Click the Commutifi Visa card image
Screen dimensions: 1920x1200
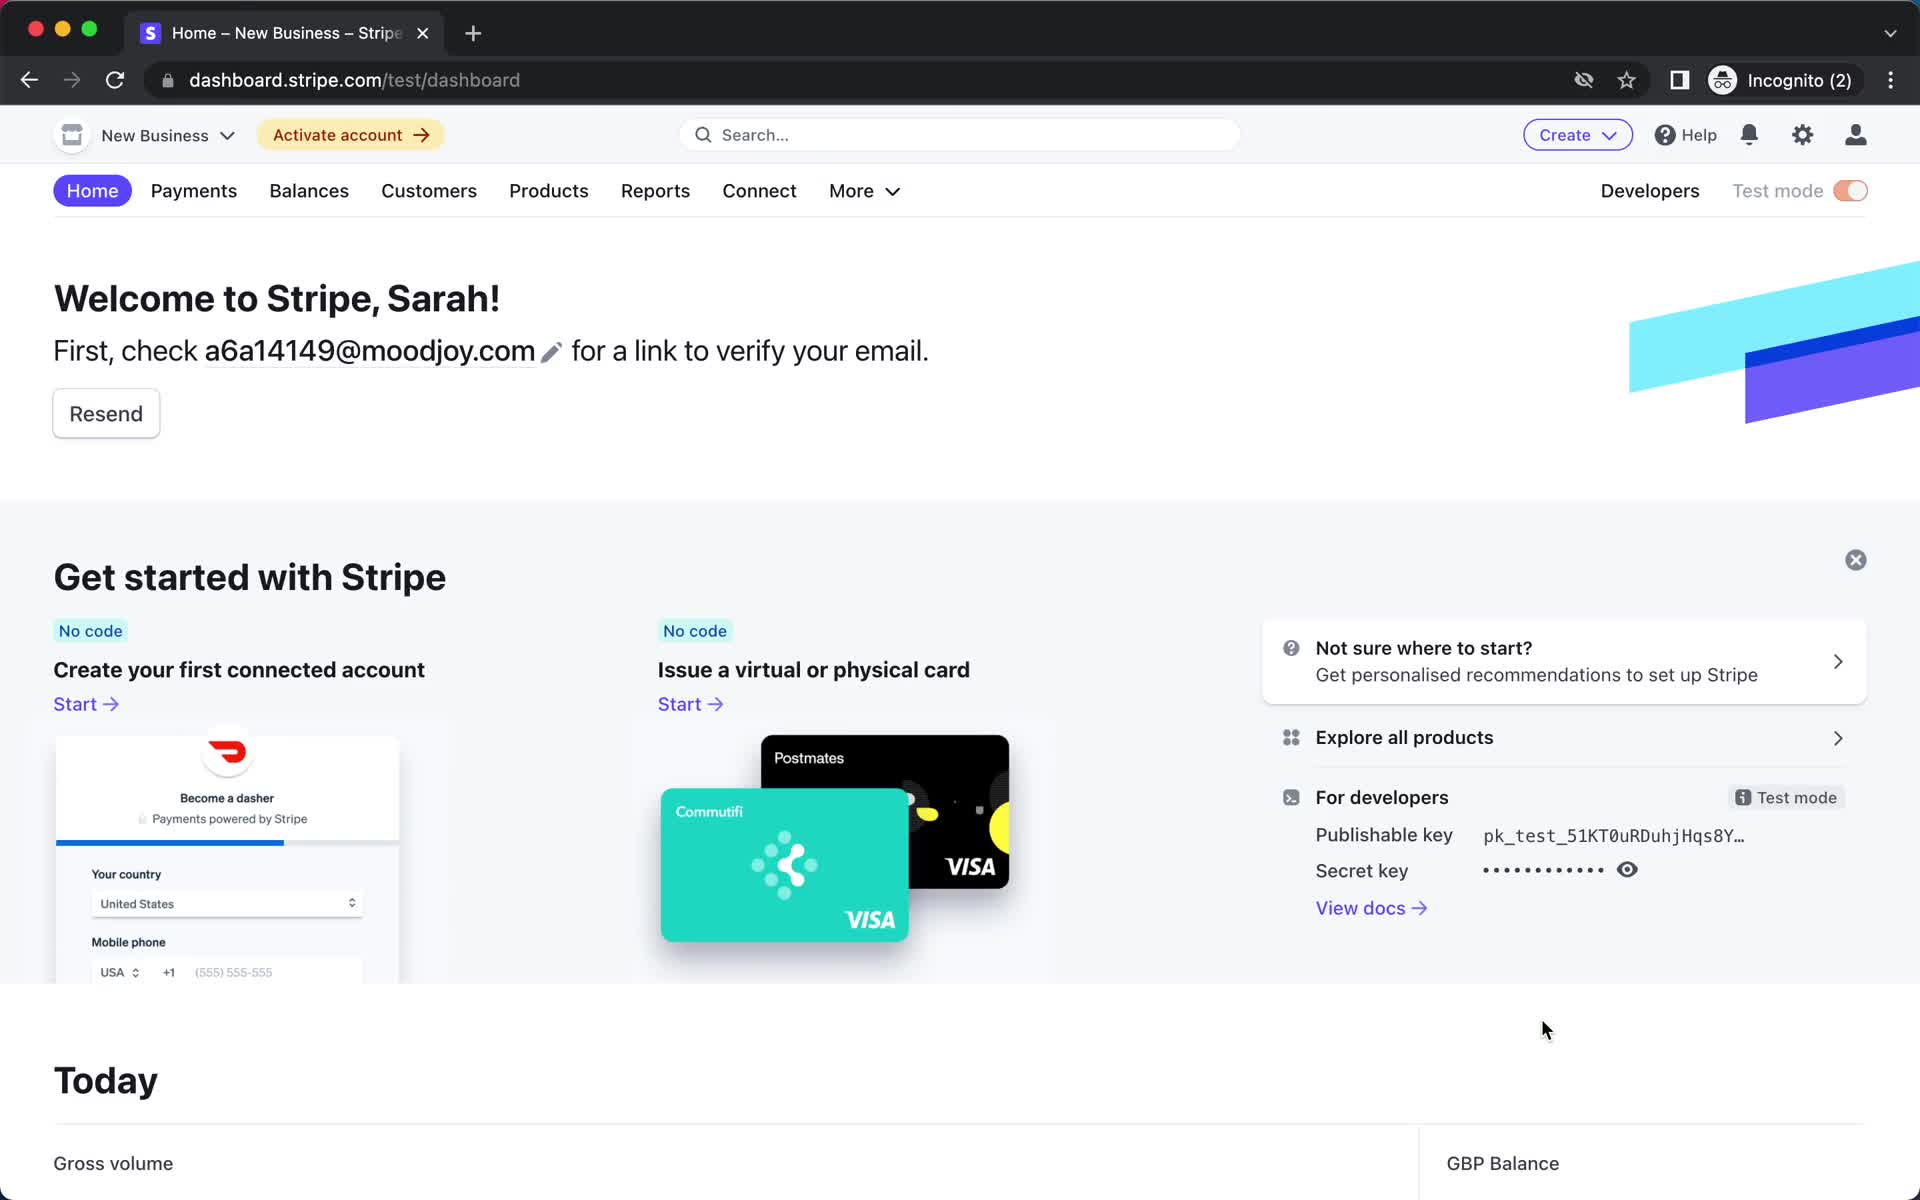(x=784, y=865)
